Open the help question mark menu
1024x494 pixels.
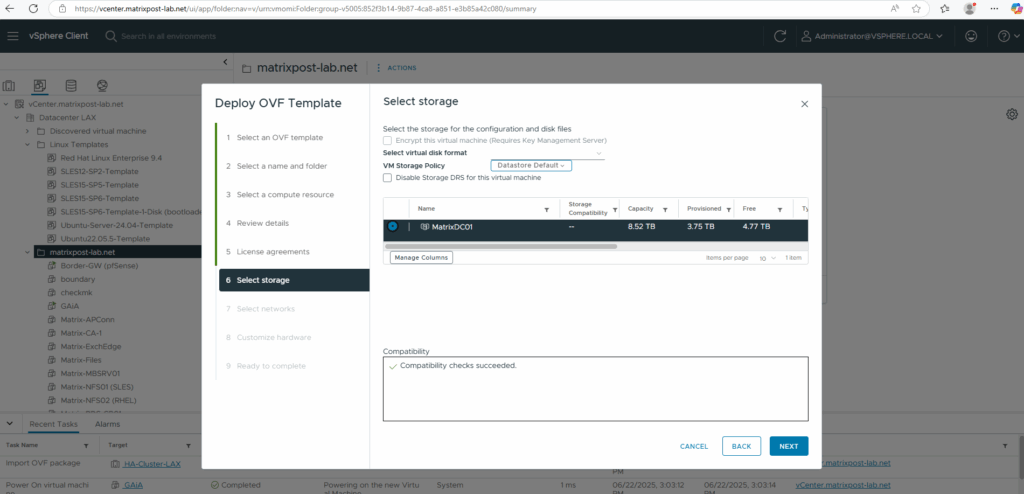[1004, 36]
